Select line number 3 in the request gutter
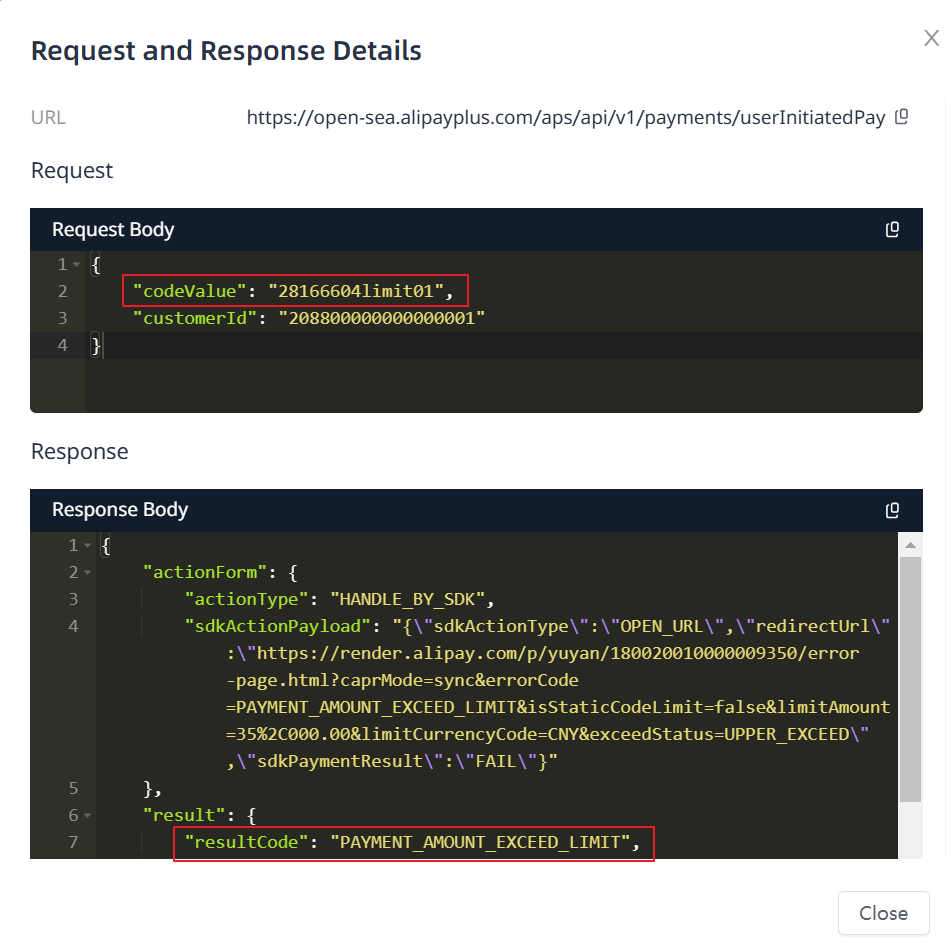Image resolution: width=946 pixels, height=948 pixels. coord(63,318)
